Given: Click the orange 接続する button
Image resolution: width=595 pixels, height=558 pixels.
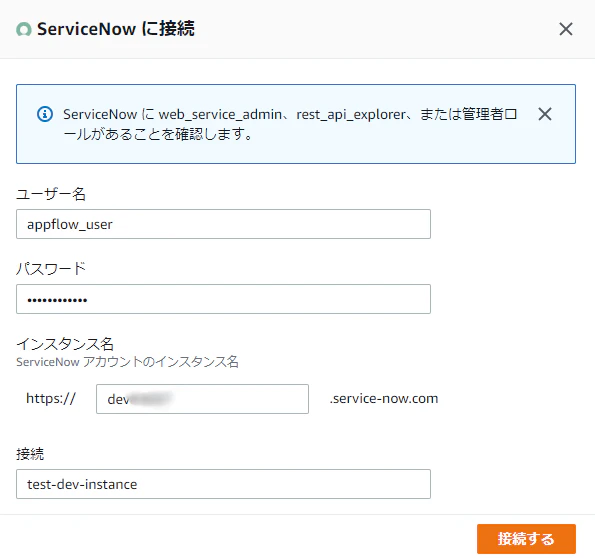Looking at the screenshot, I should tap(526, 539).
